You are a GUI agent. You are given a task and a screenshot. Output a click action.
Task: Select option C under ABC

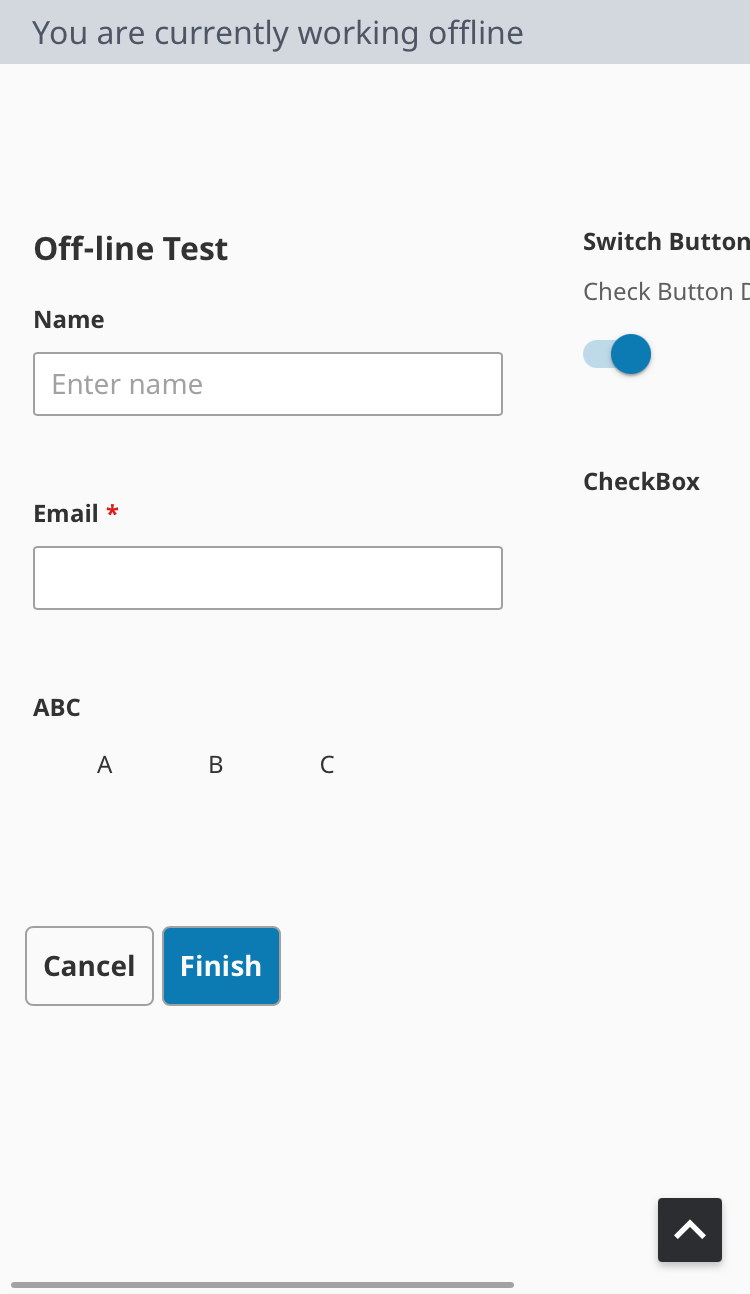[x=326, y=765]
